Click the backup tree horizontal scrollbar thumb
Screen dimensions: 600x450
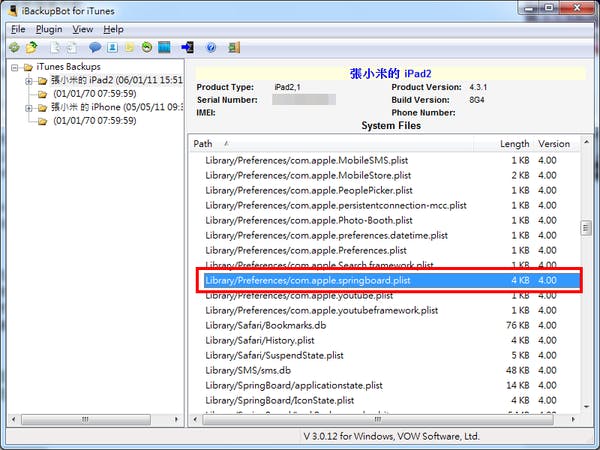pyautogui.click(x=86, y=419)
